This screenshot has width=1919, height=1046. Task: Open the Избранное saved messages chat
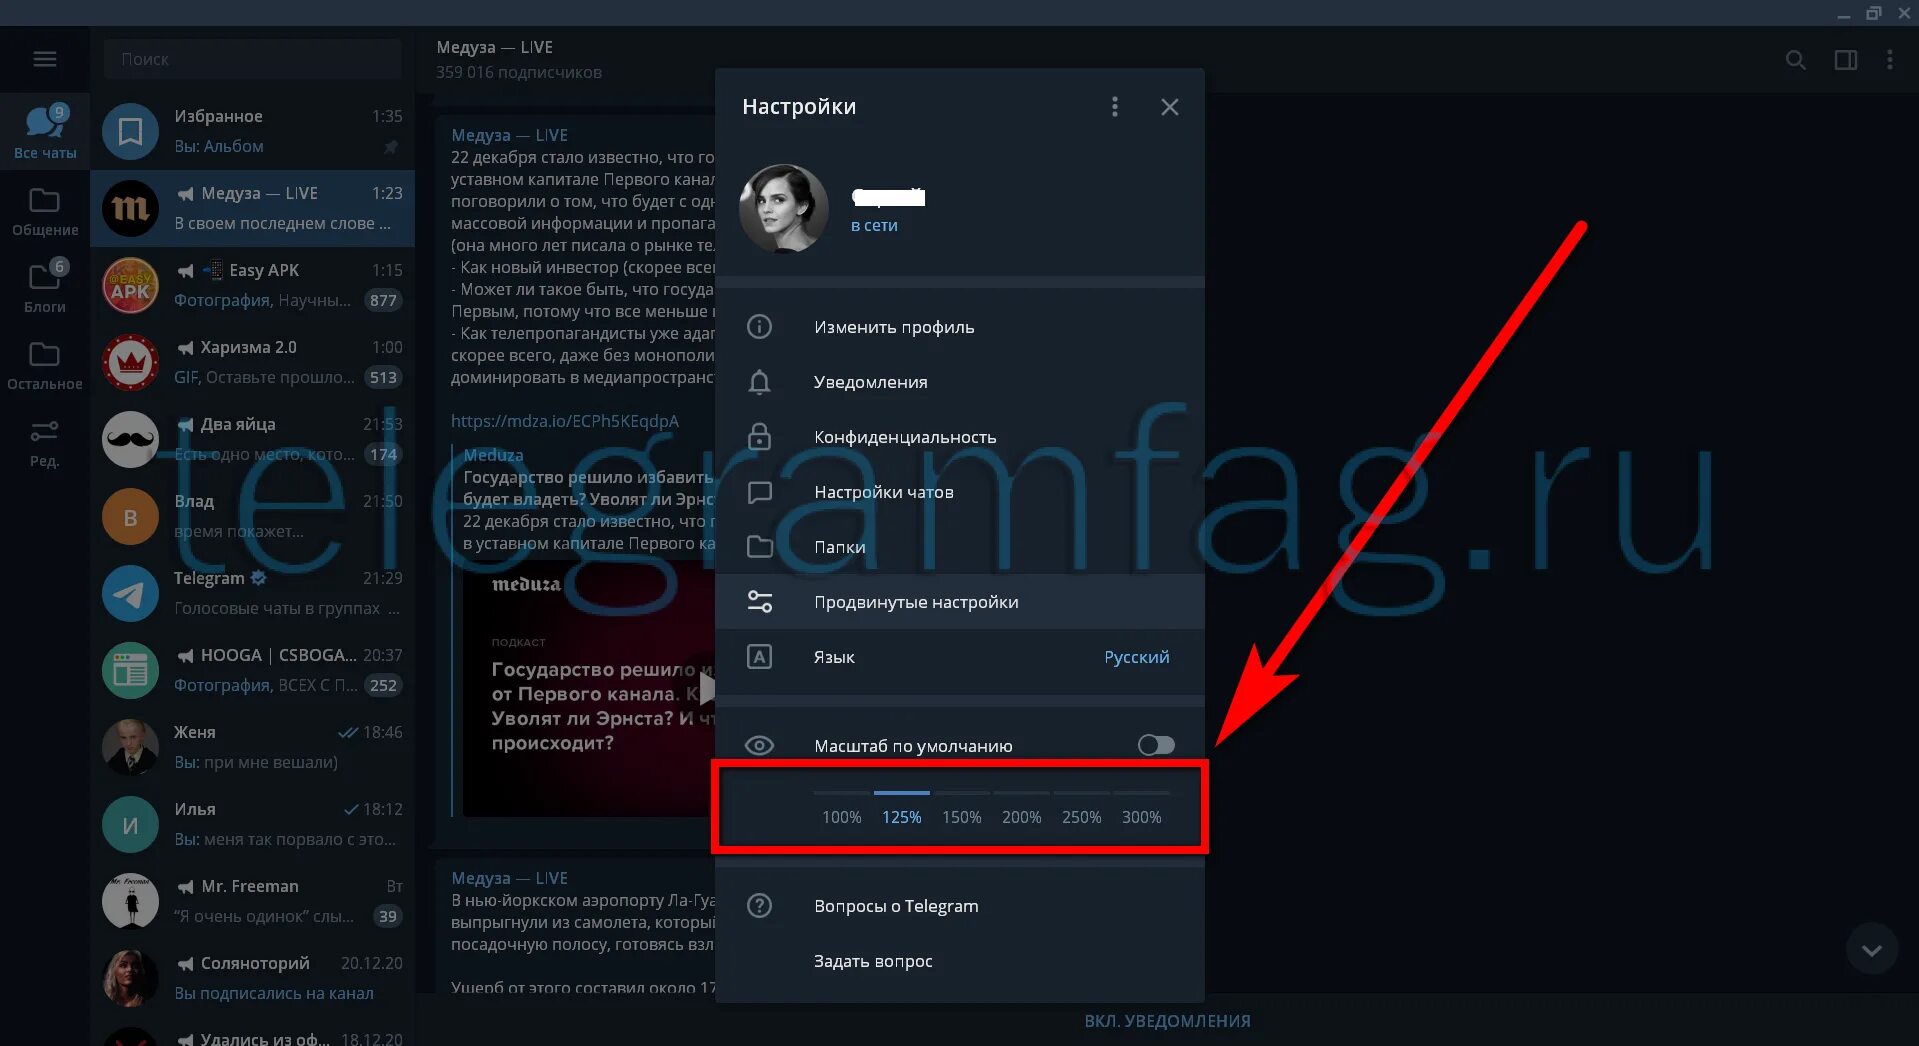point(253,131)
